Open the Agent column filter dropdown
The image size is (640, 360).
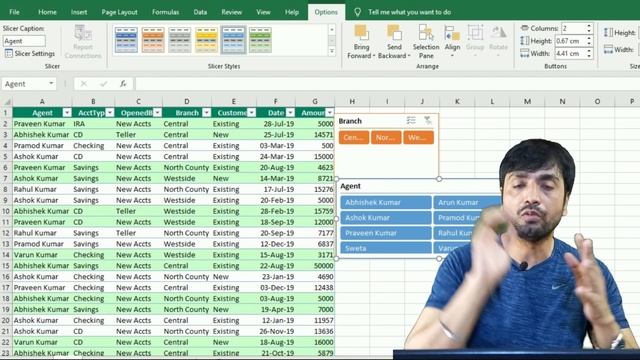tap(67, 113)
